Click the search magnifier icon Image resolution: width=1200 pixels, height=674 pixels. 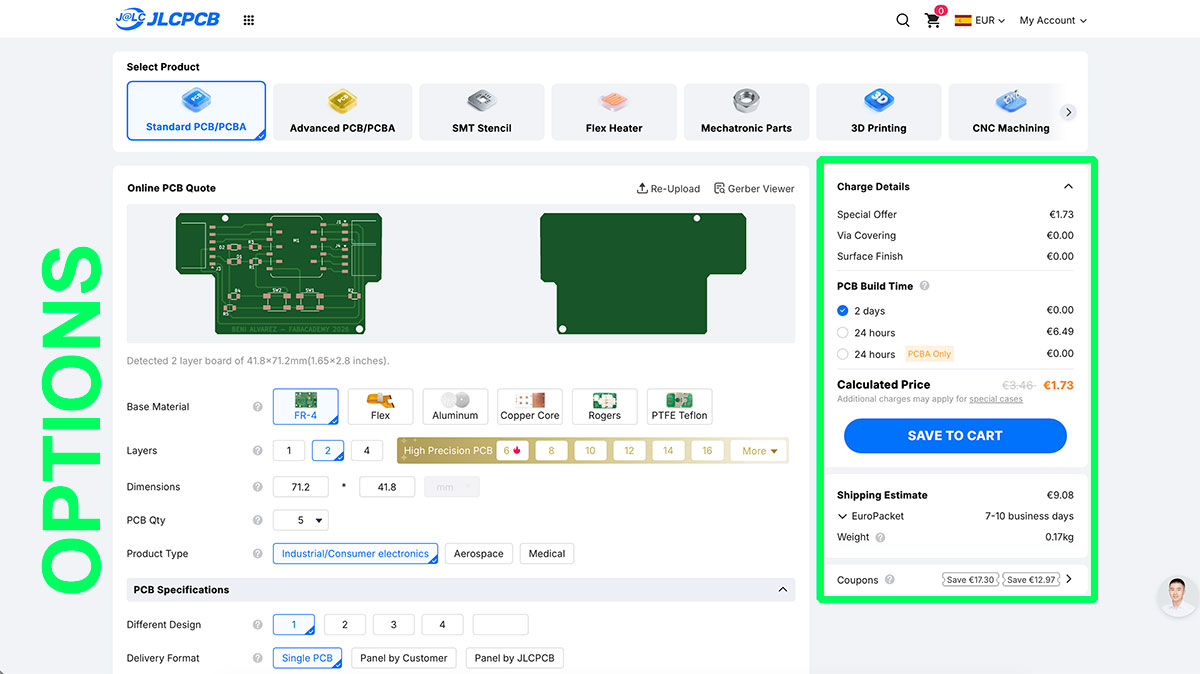click(903, 20)
